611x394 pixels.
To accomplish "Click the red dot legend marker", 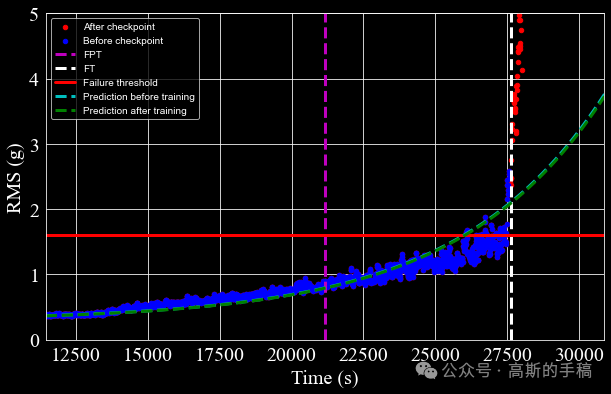I will [65, 27].
